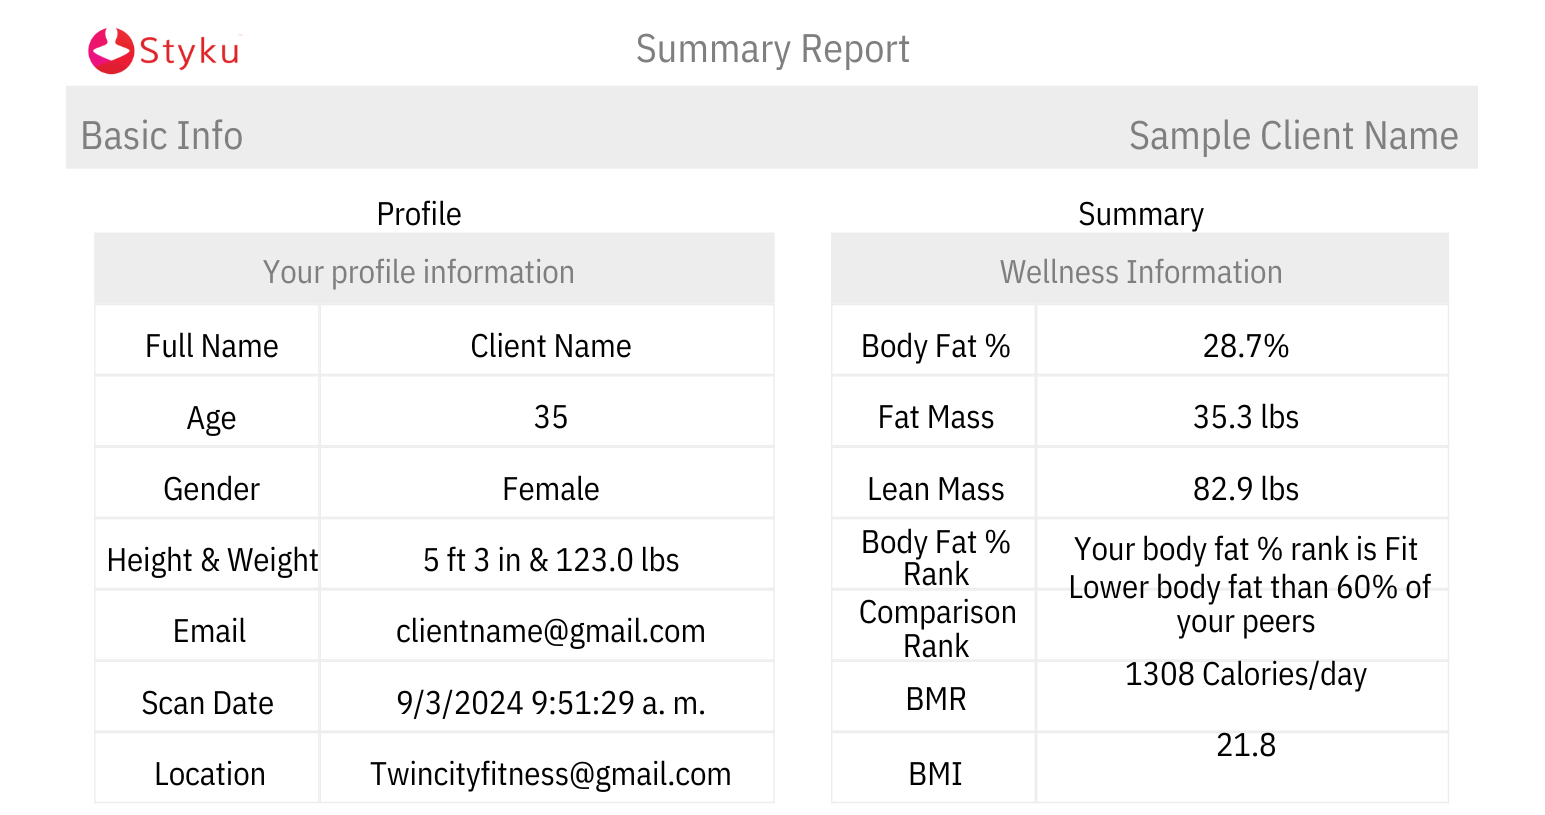Select the Gender value Female
Image resolution: width=1545 pixels, height=815 pixels.
(x=550, y=489)
